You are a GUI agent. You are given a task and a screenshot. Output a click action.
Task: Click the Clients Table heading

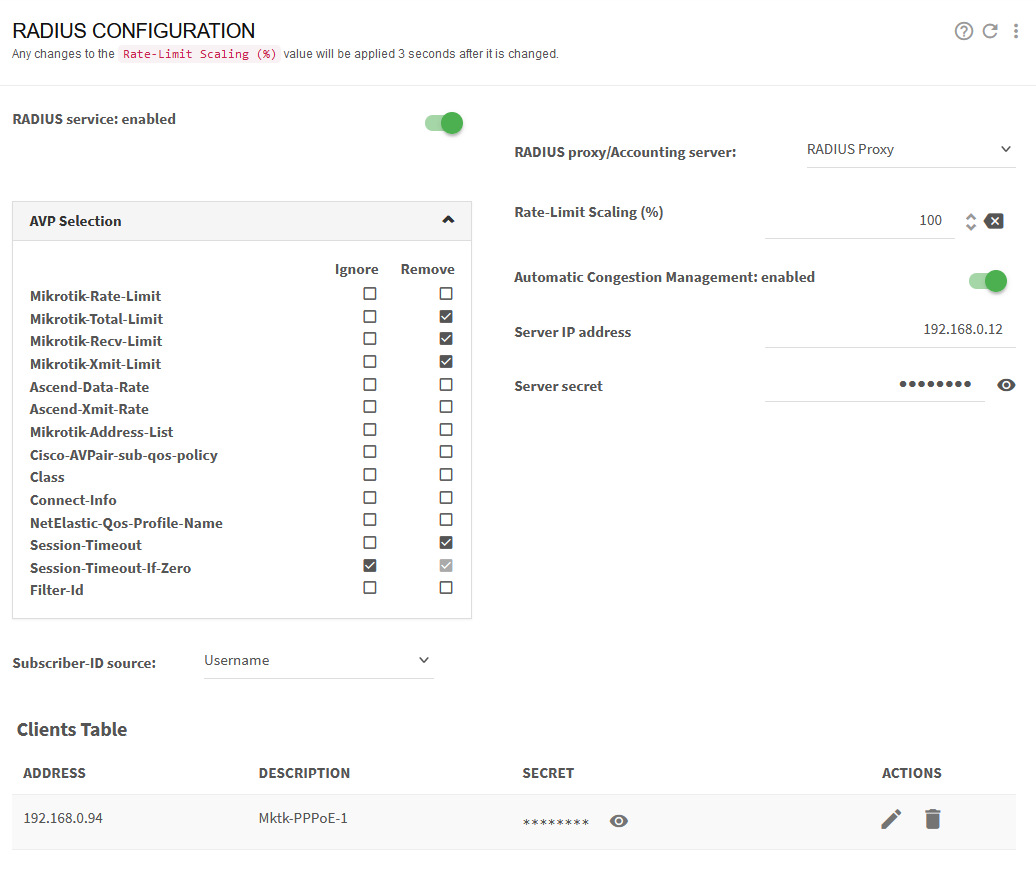(71, 729)
